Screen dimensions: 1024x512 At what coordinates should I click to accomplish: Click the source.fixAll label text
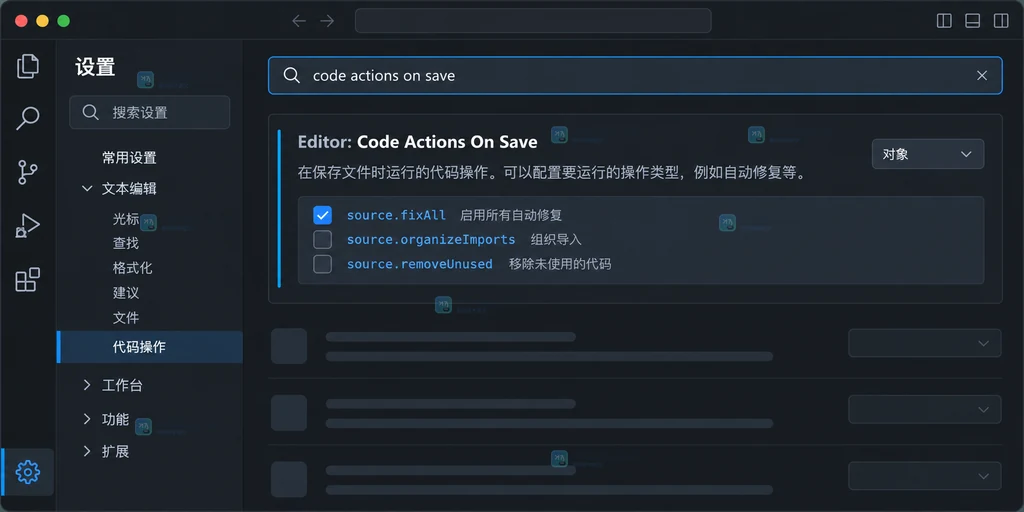[396, 215]
